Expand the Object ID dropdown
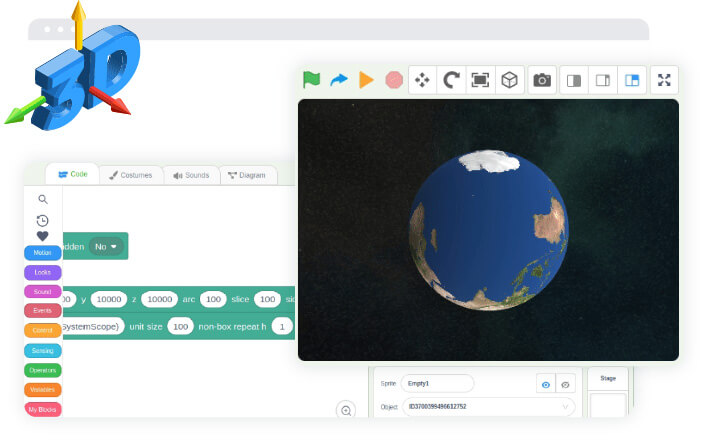Viewport: 708px width, 442px height. point(566,406)
